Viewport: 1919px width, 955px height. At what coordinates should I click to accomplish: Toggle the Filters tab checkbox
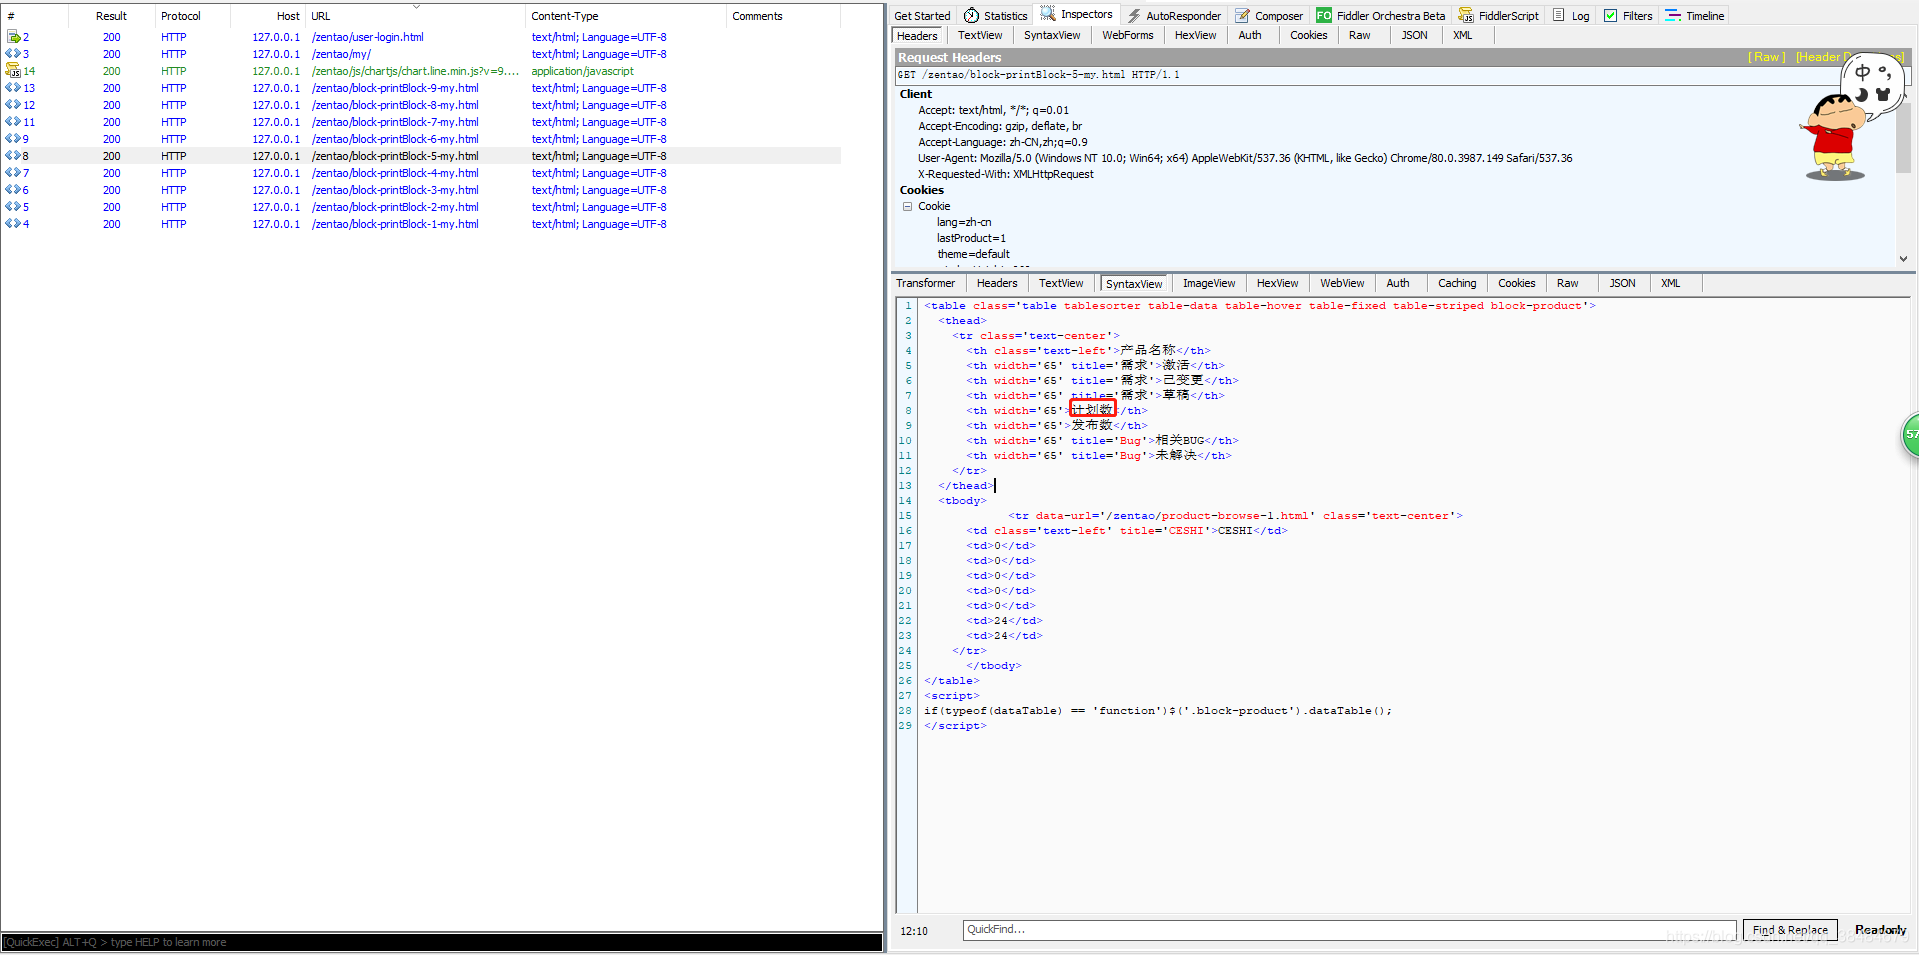click(1610, 15)
